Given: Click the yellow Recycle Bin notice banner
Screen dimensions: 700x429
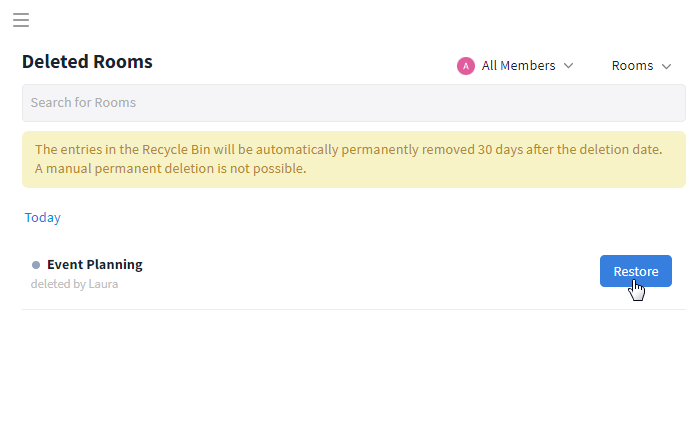Looking at the screenshot, I should pyautogui.click(x=354, y=159).
